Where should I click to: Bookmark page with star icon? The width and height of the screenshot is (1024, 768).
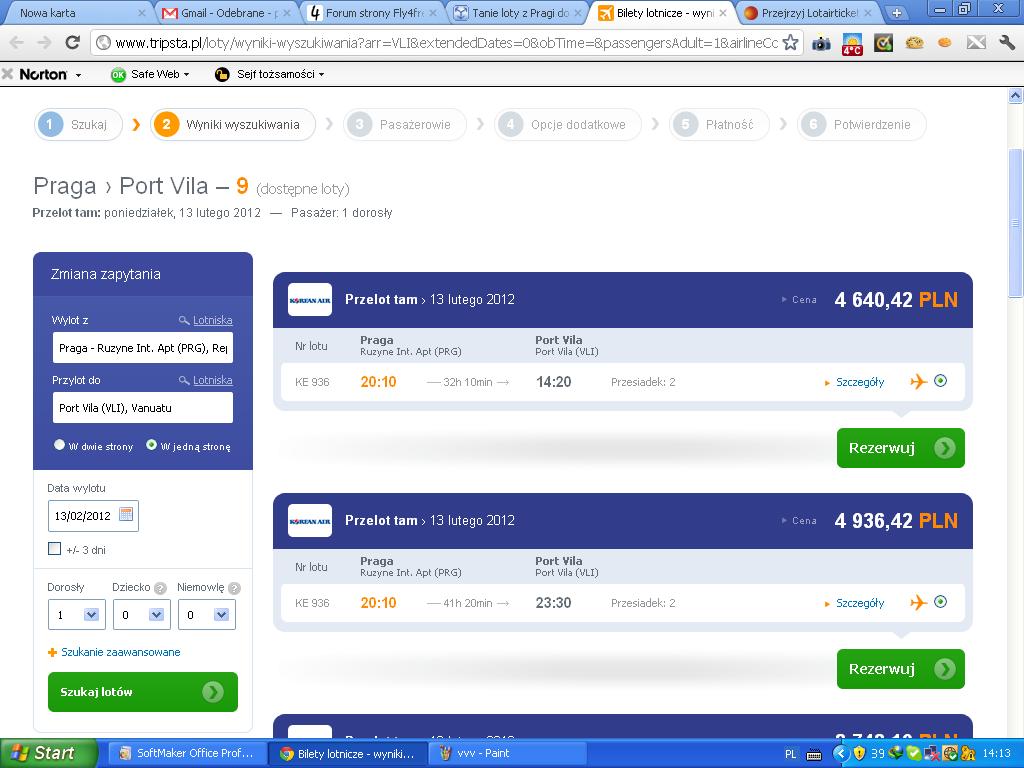click(790, 43)
